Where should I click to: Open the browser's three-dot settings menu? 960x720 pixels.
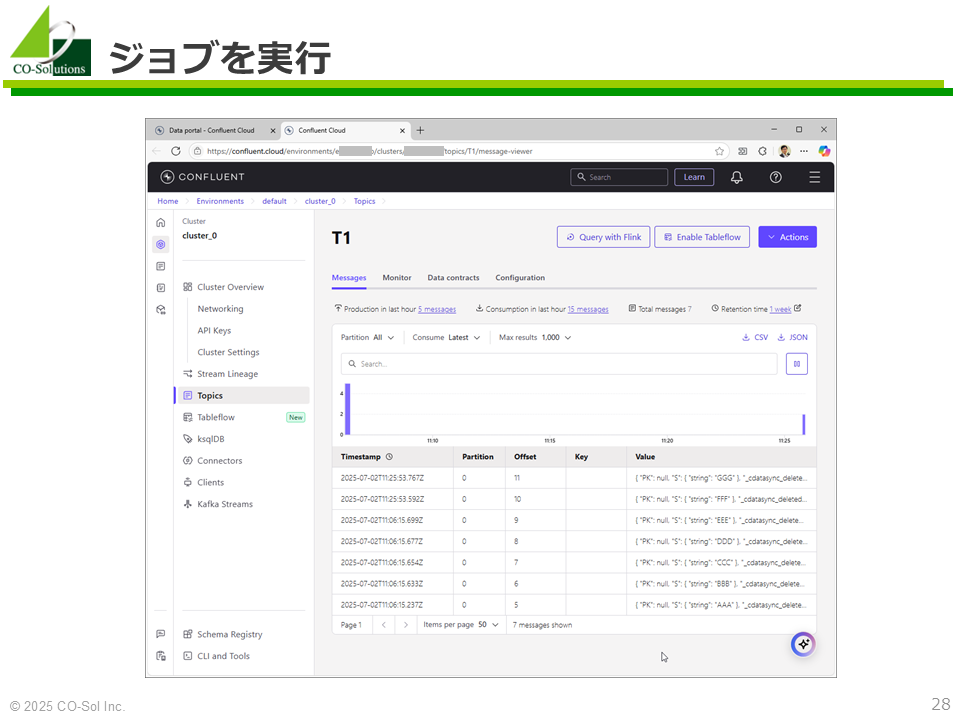pyautogui.click(x=804, y=151)
